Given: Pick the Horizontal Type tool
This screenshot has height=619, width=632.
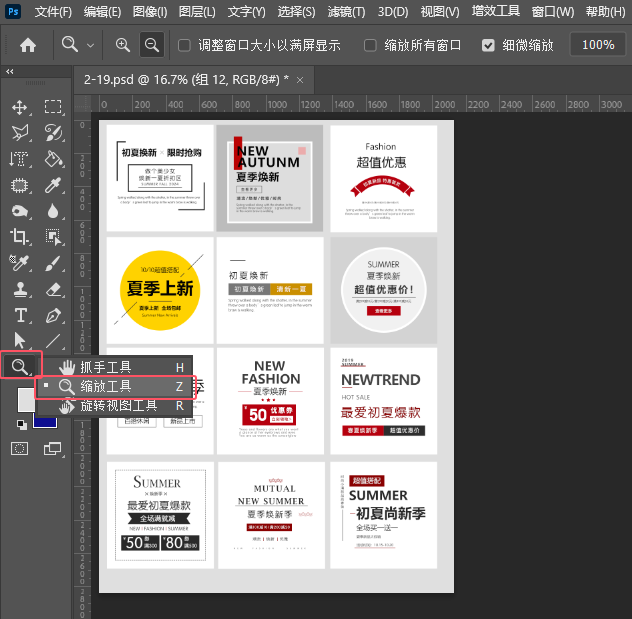Looking at the screenshot, I should (x=19, y=315).
